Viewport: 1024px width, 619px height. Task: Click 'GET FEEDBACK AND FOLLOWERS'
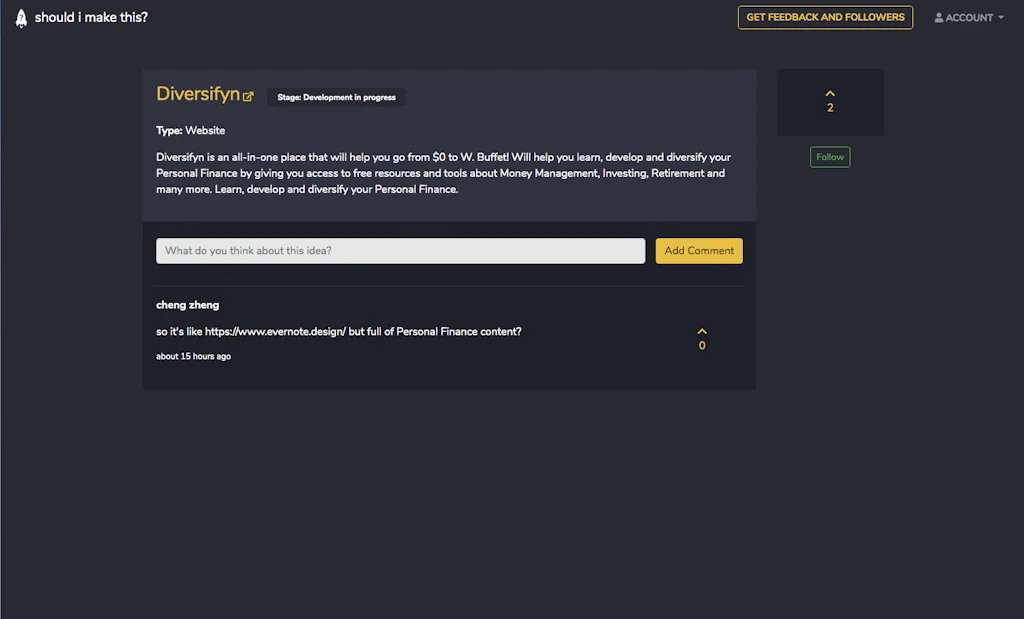click(825, 17)
